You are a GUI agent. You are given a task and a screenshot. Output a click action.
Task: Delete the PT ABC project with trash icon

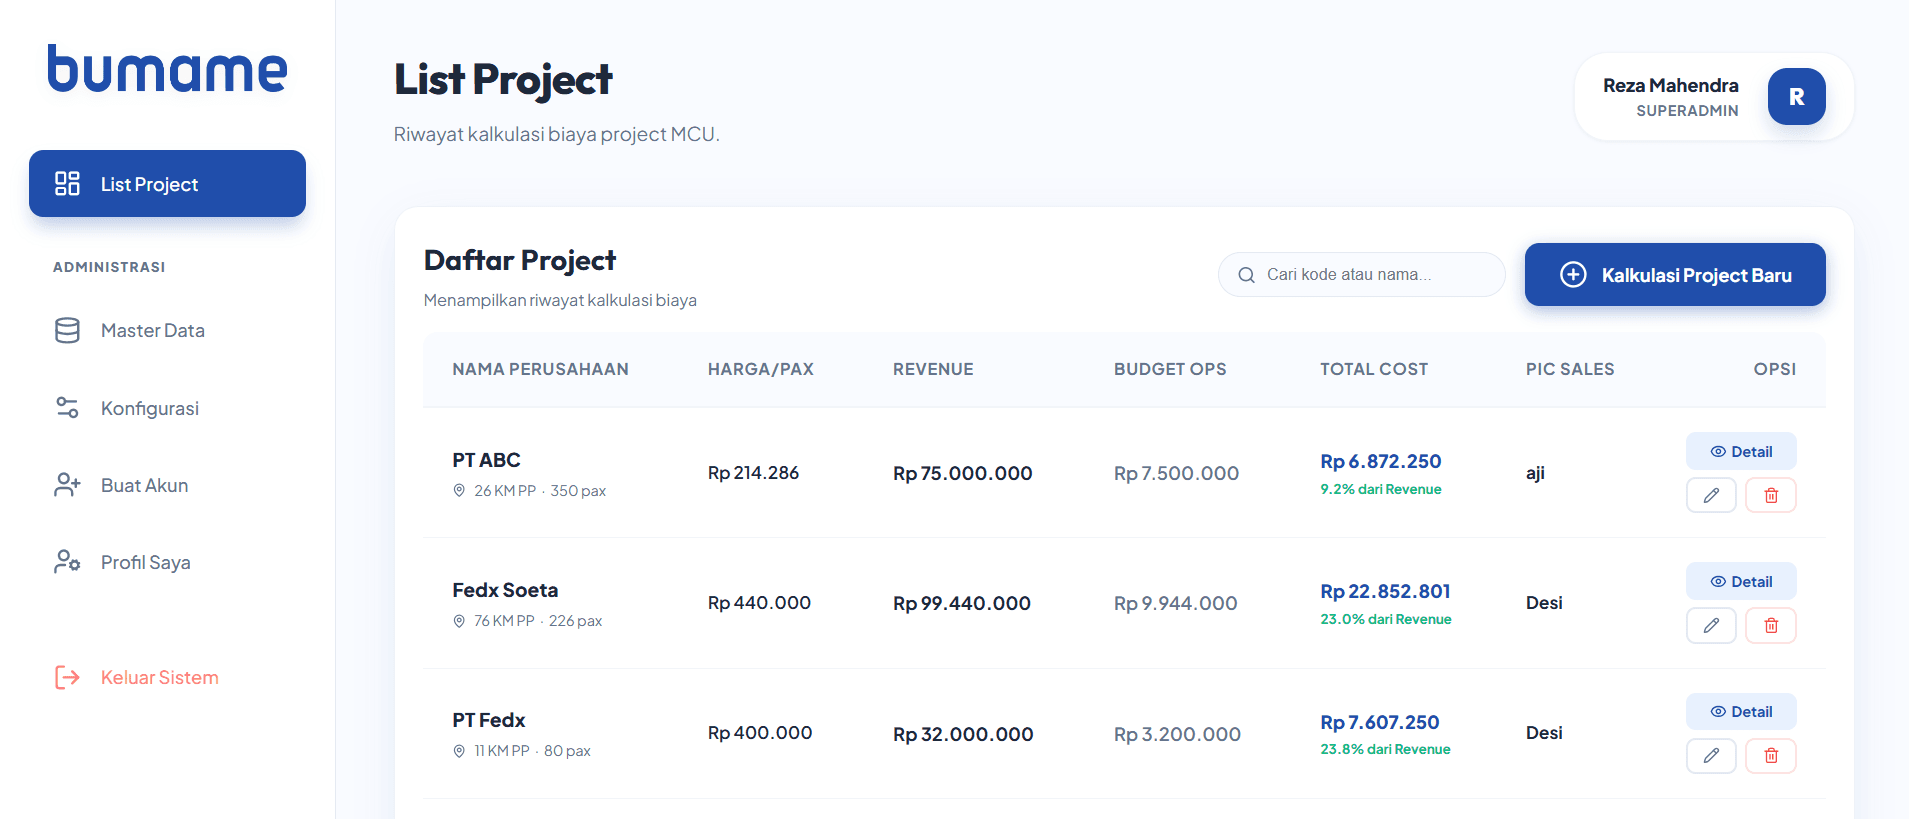tap(1771, 495)
